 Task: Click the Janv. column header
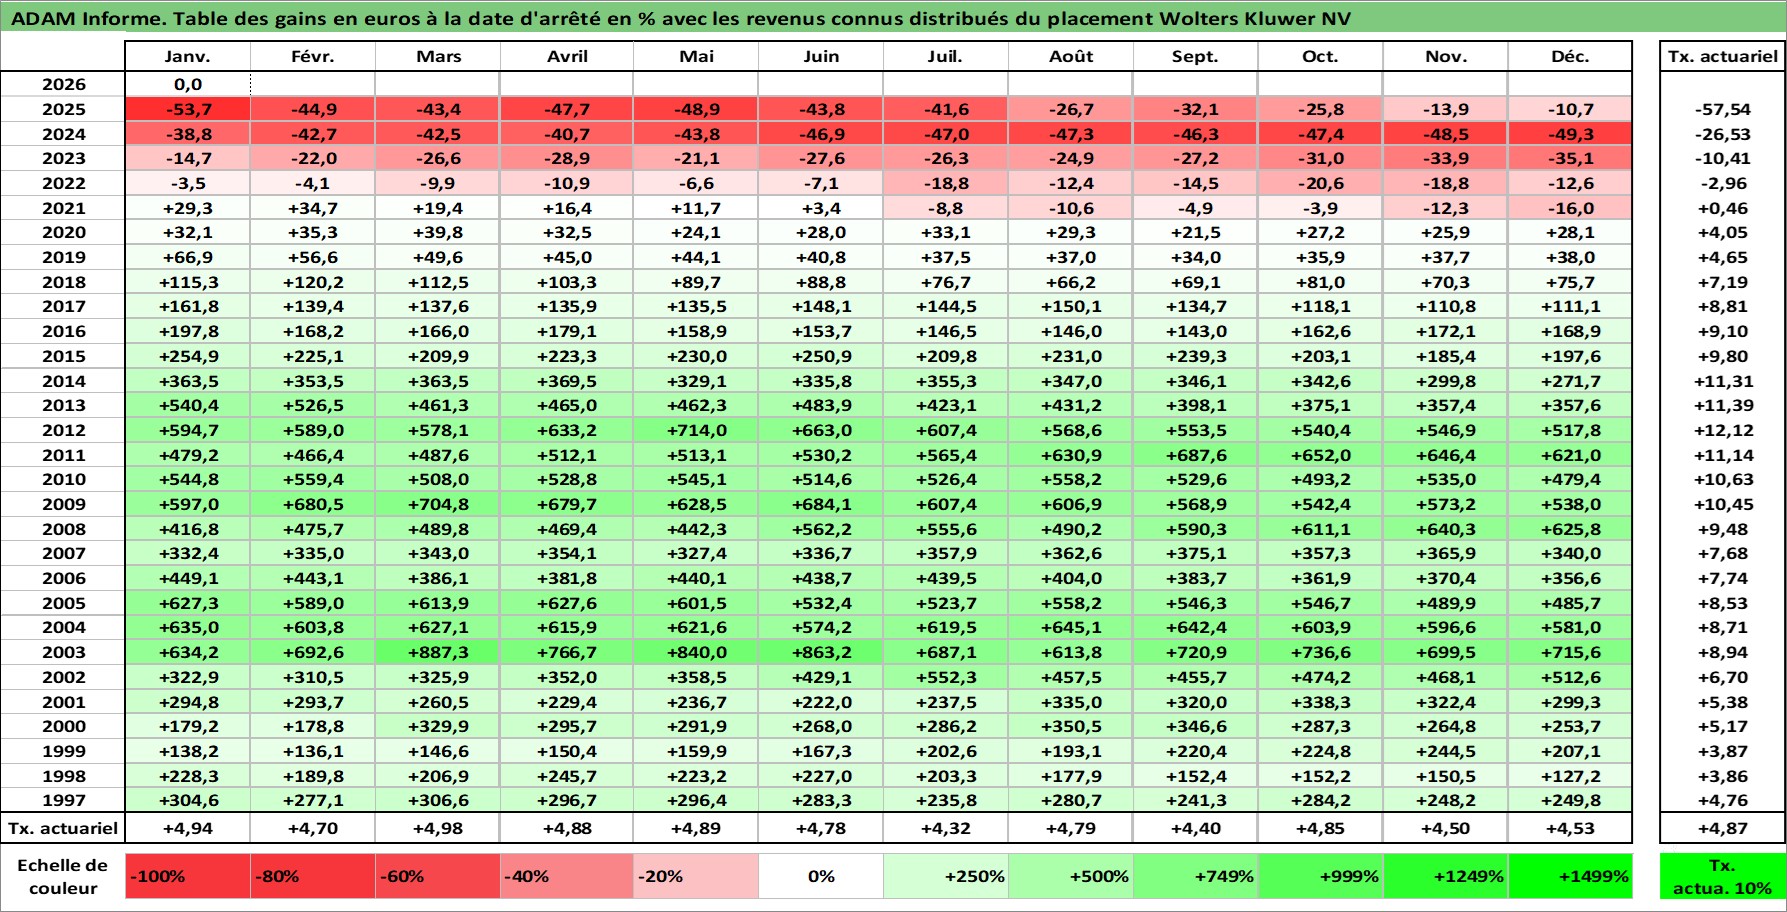point(188,57)
